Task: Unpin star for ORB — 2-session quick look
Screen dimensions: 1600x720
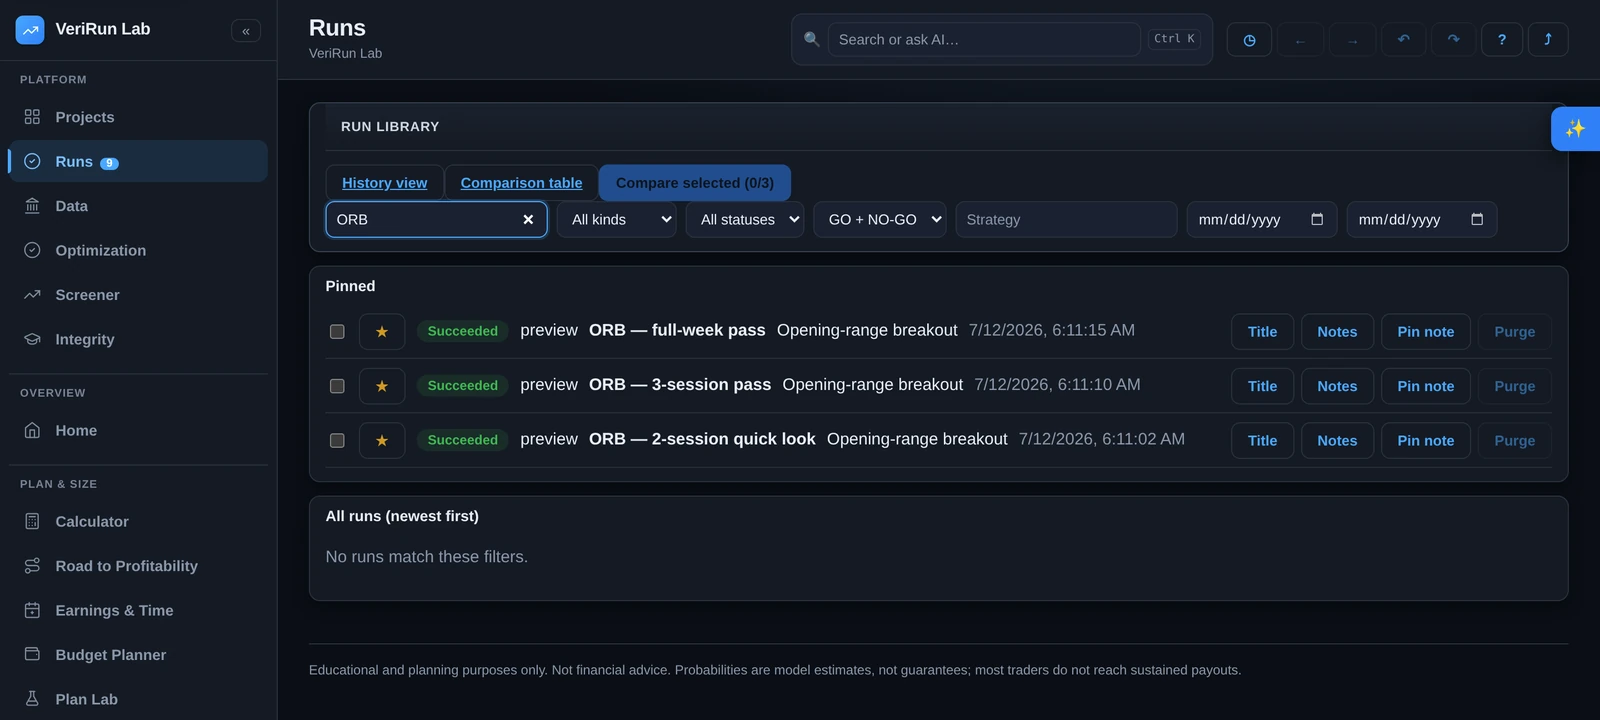Action: click(x=382, y=440)
